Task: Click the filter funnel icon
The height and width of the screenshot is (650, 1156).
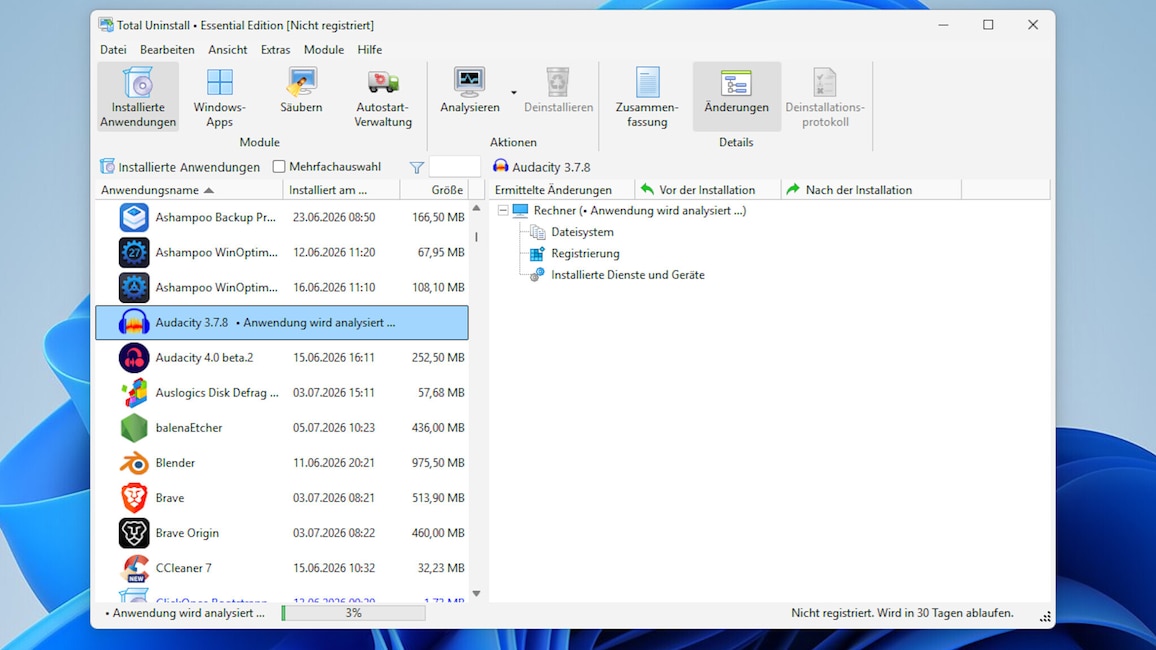Action: tap(417, 167)
